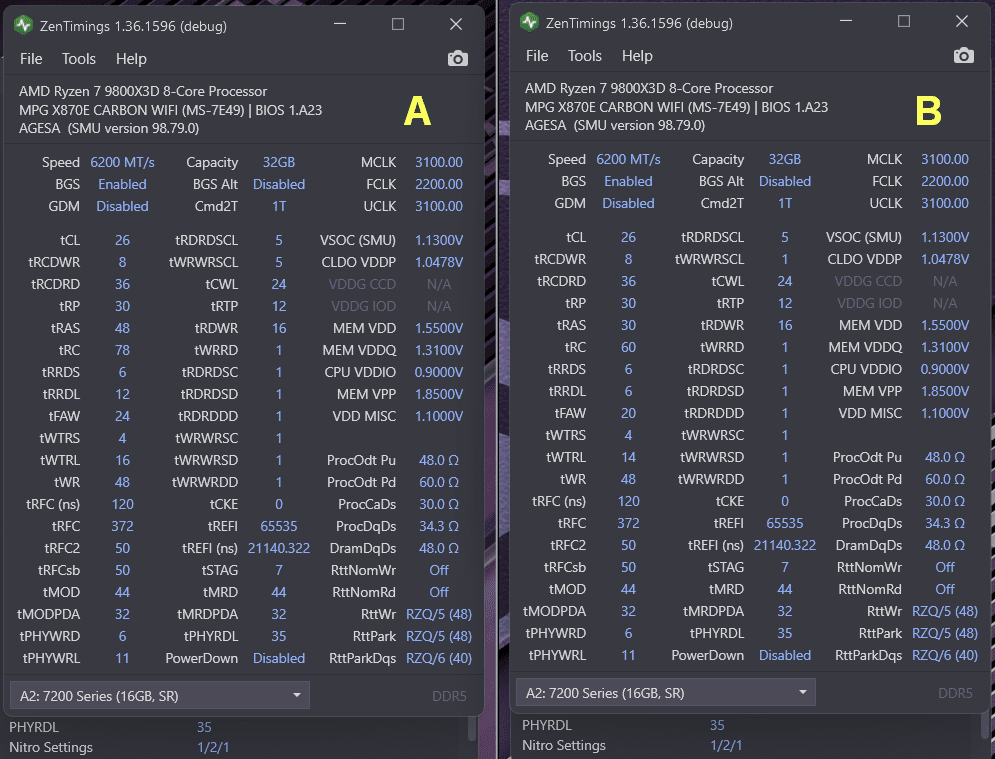Minimize ZenTimings window A
Image resolution: width=995 pixels, height=759 pixels.
[x=340, y=24]
